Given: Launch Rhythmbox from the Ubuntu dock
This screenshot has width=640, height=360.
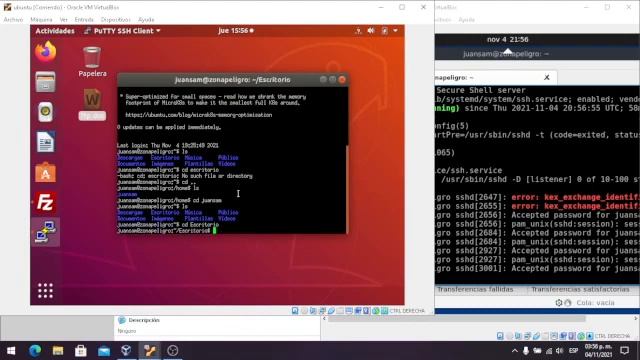Looking at the screenshot, I should click(x=45, y=112).
